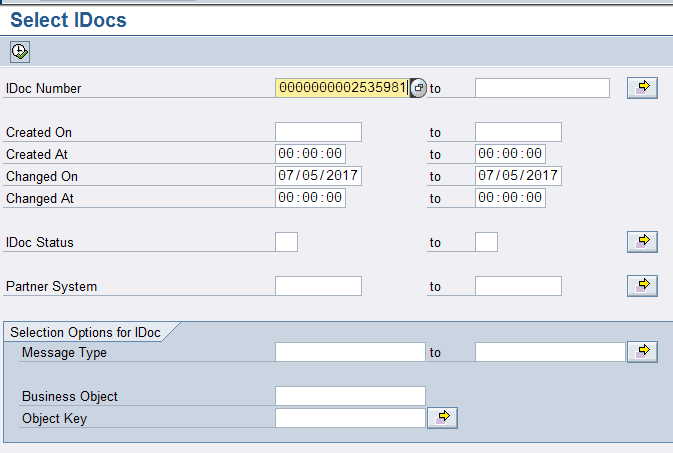This screenshot has height=453, width=673.
Task: Focus the Object Key input field
Action: 350,418
